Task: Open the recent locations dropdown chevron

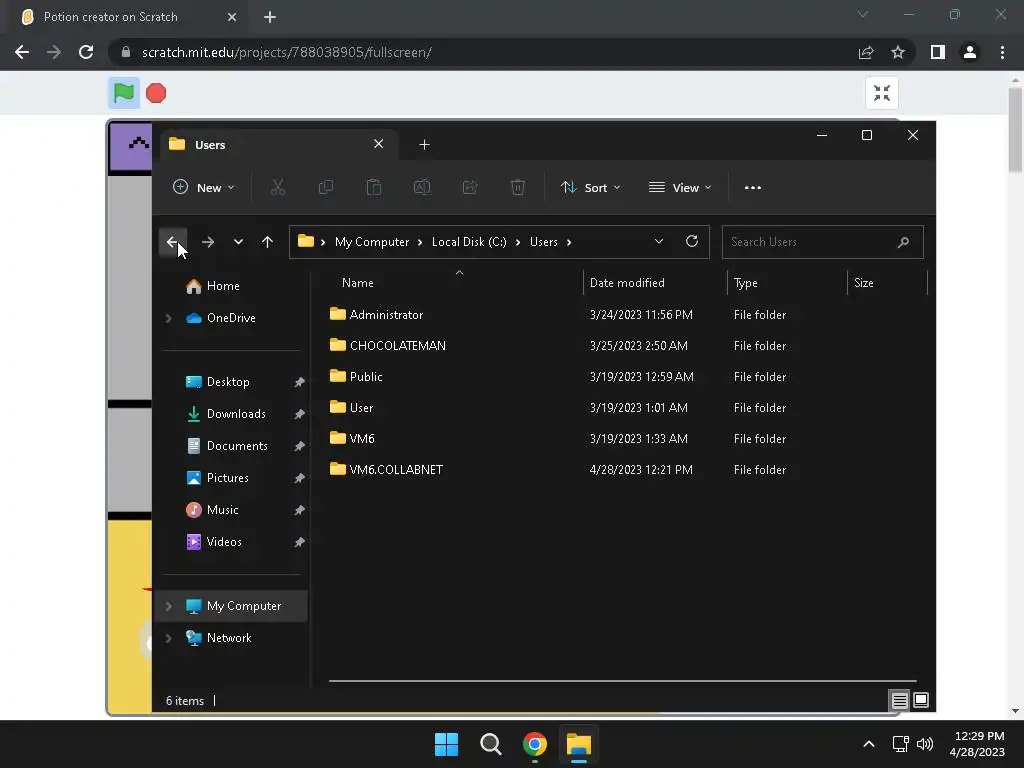Action: tap(238, 242)
